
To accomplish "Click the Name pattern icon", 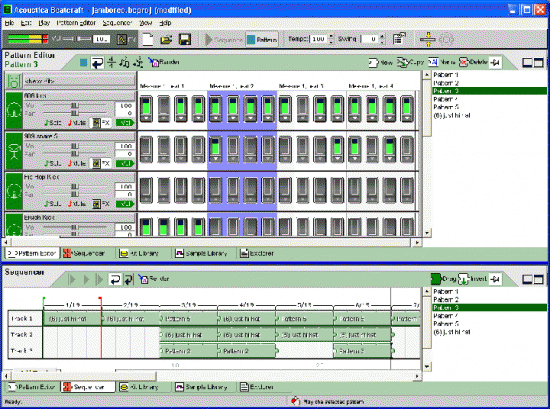I will (x=442, y=62).
